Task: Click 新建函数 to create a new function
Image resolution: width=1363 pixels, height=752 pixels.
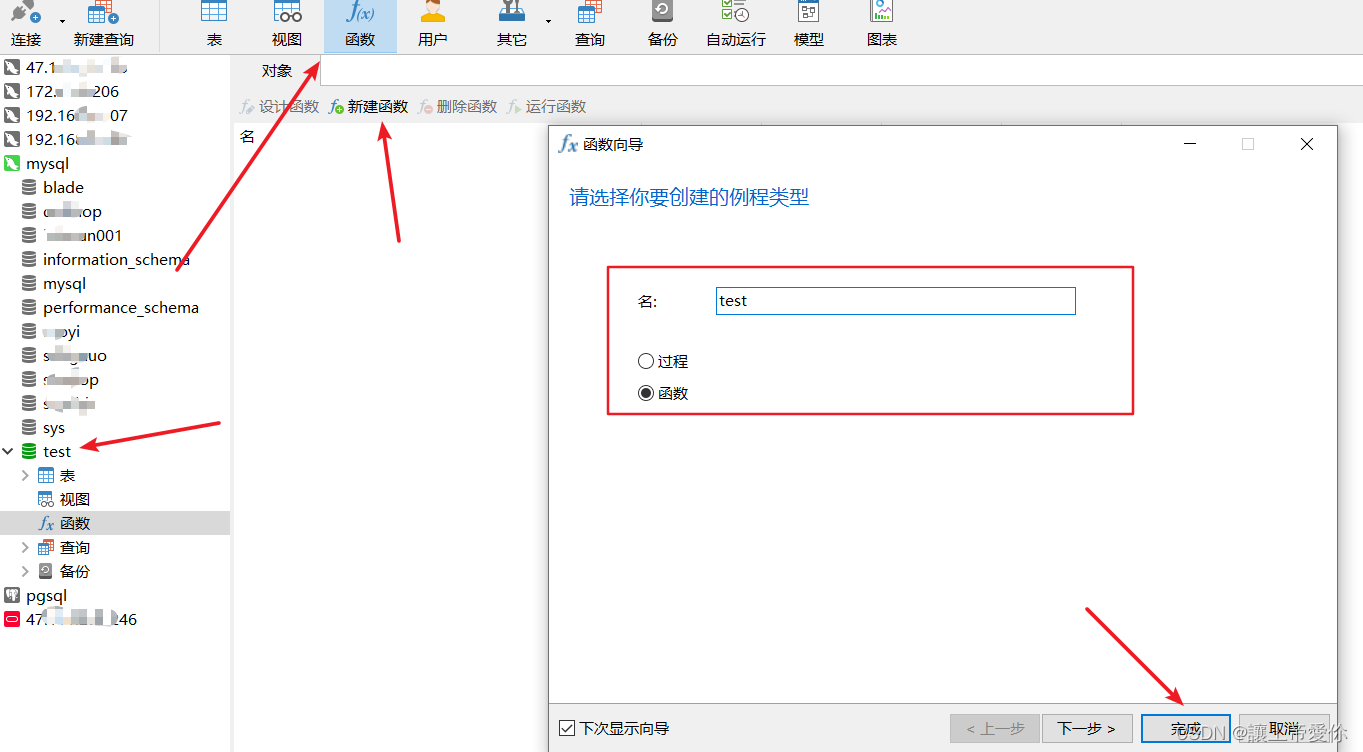Action: (x=368, y=106)
